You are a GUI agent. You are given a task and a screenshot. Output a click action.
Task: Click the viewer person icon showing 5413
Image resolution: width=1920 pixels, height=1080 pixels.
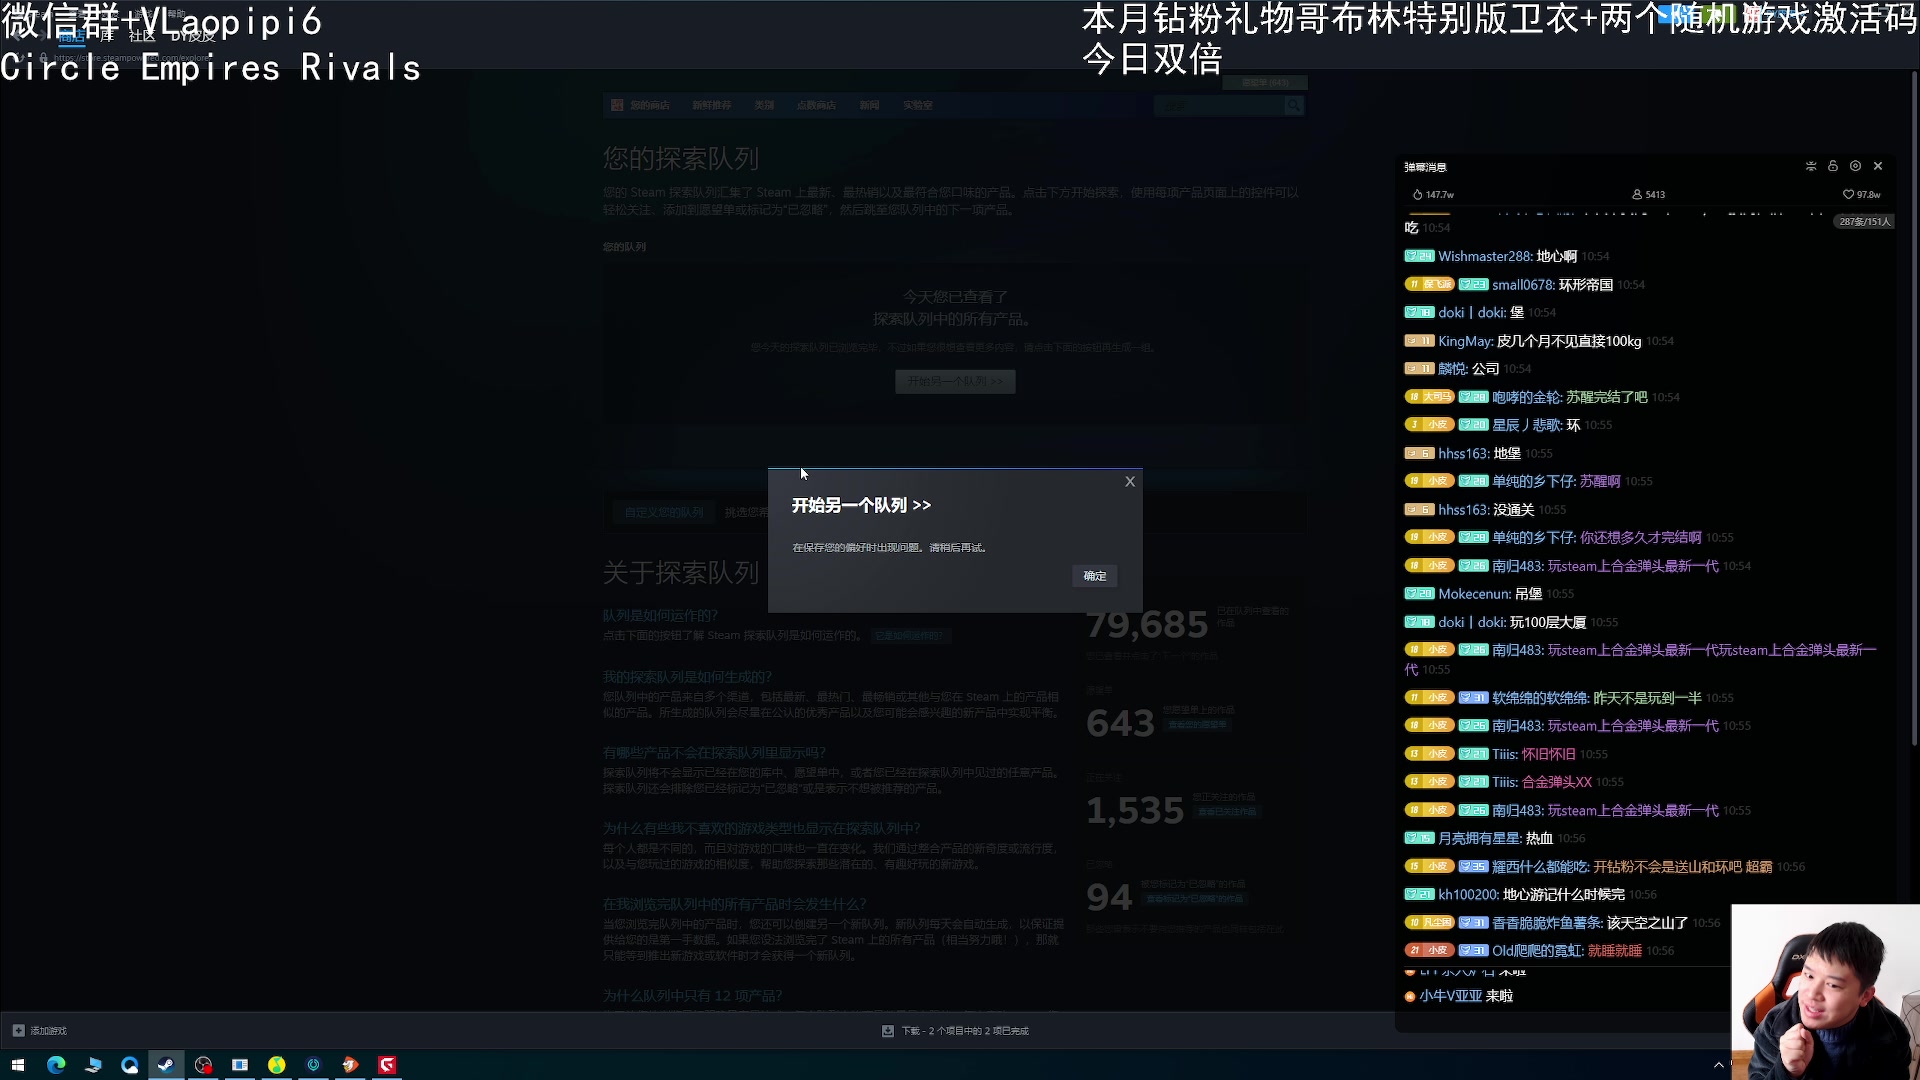(x=1637, y=194)
